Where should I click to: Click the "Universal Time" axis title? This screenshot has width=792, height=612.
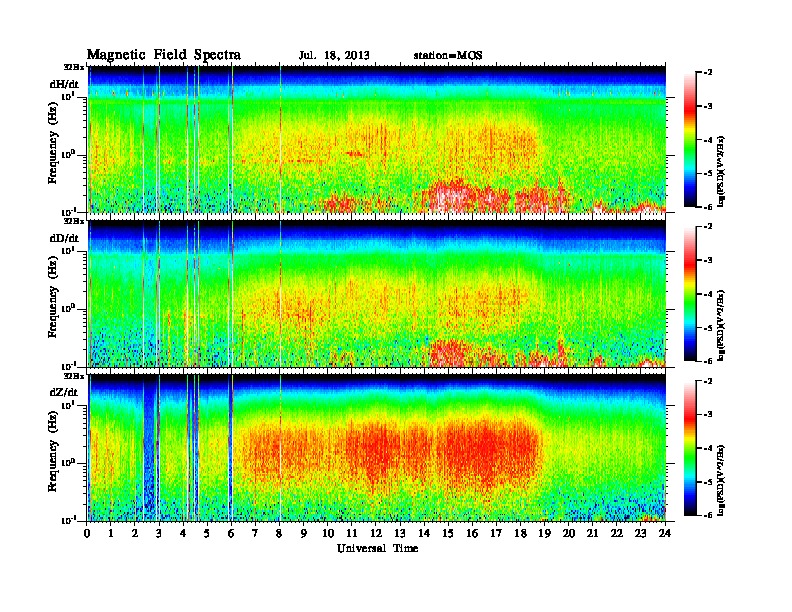pyautogui.click(x=377, y=548)
